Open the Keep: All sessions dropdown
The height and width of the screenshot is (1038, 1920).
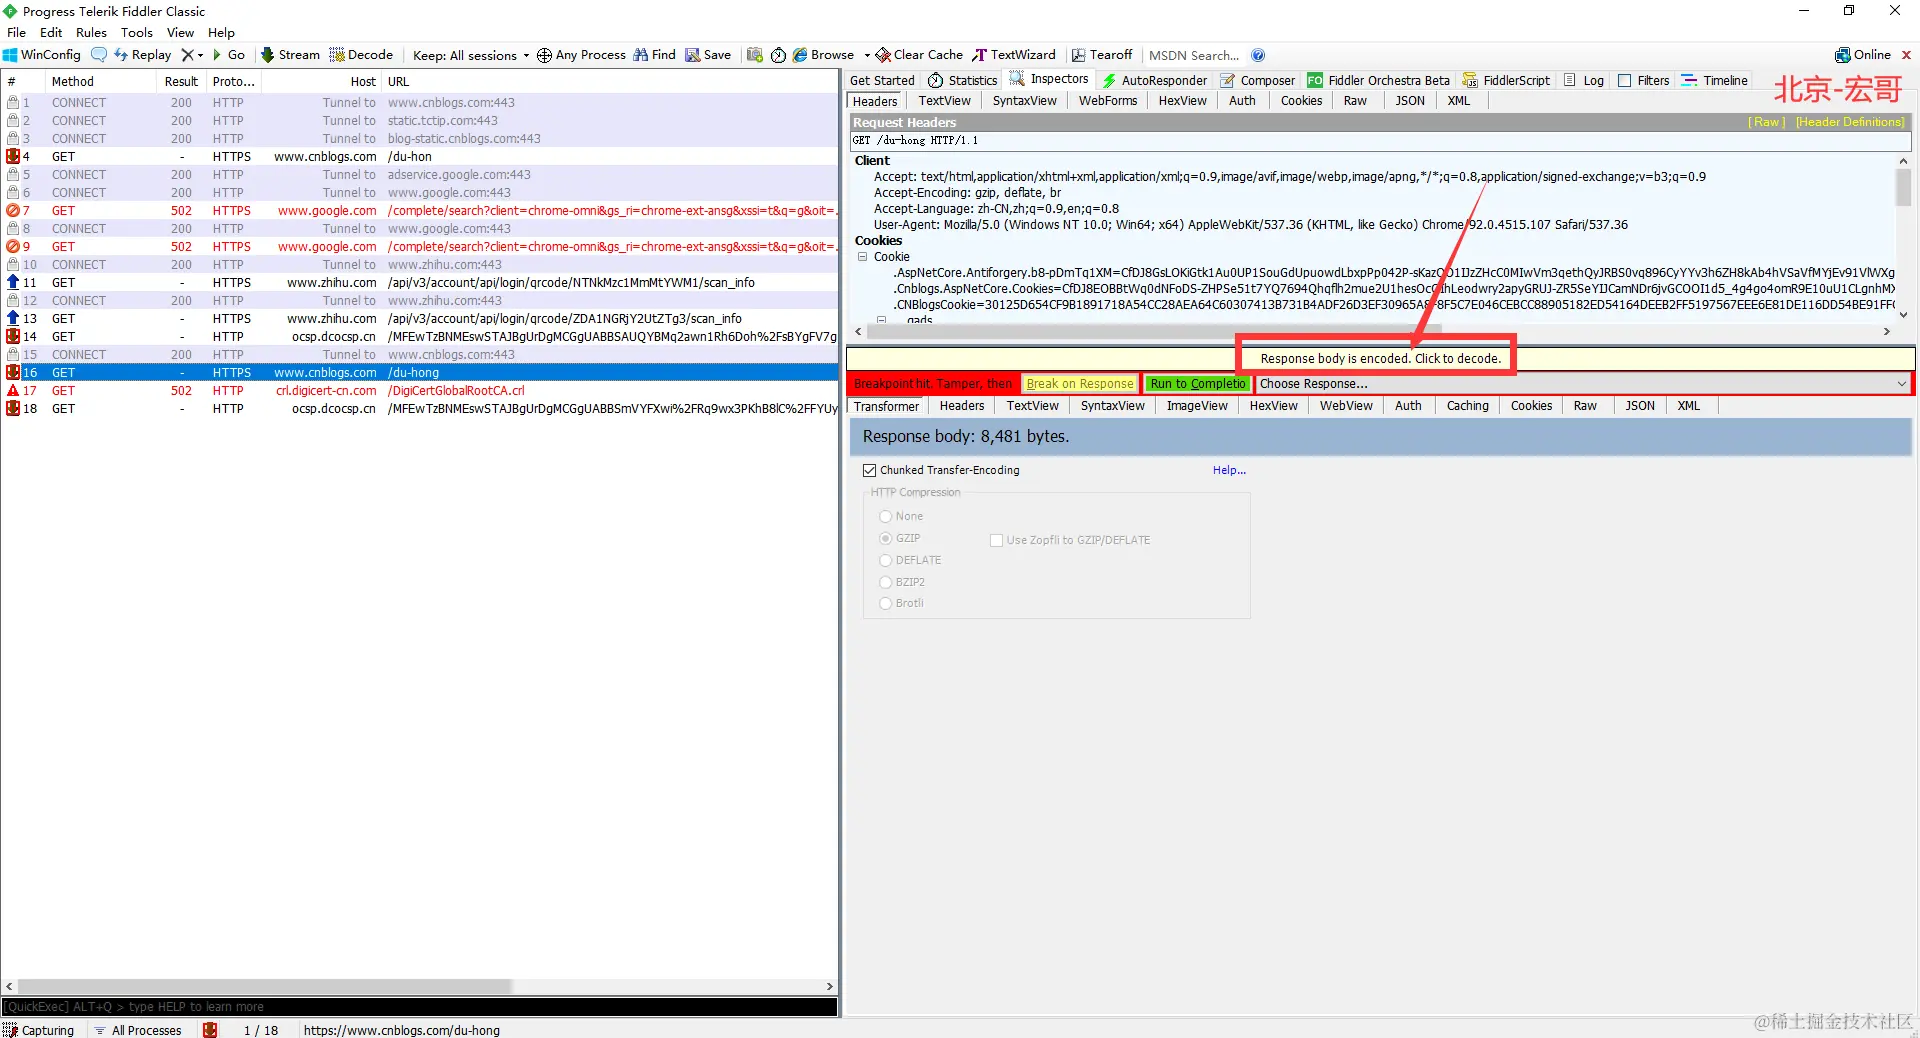point(471,55)
